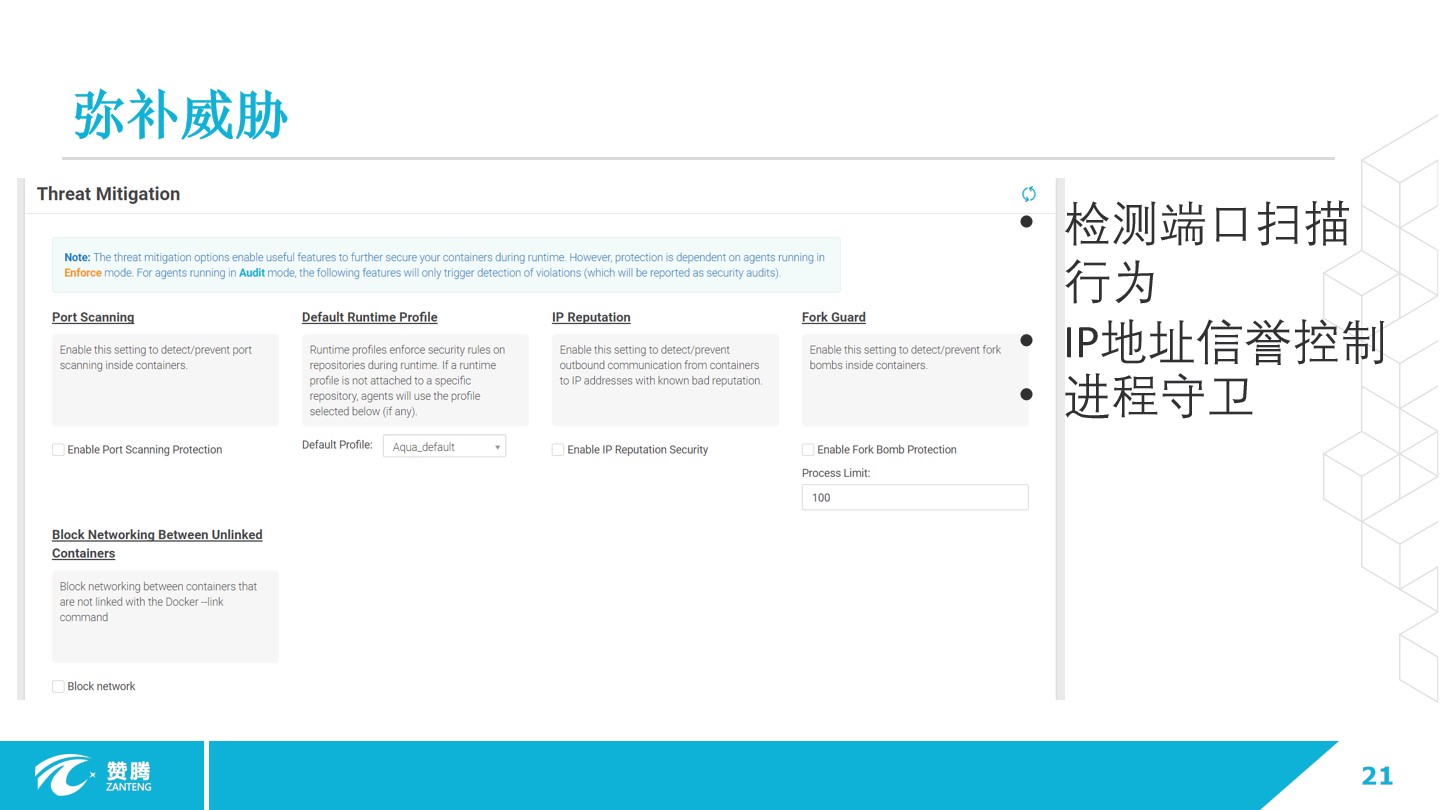The image size is (1440, 810).
Task: Click the Process Limit label
Action: 836,473
